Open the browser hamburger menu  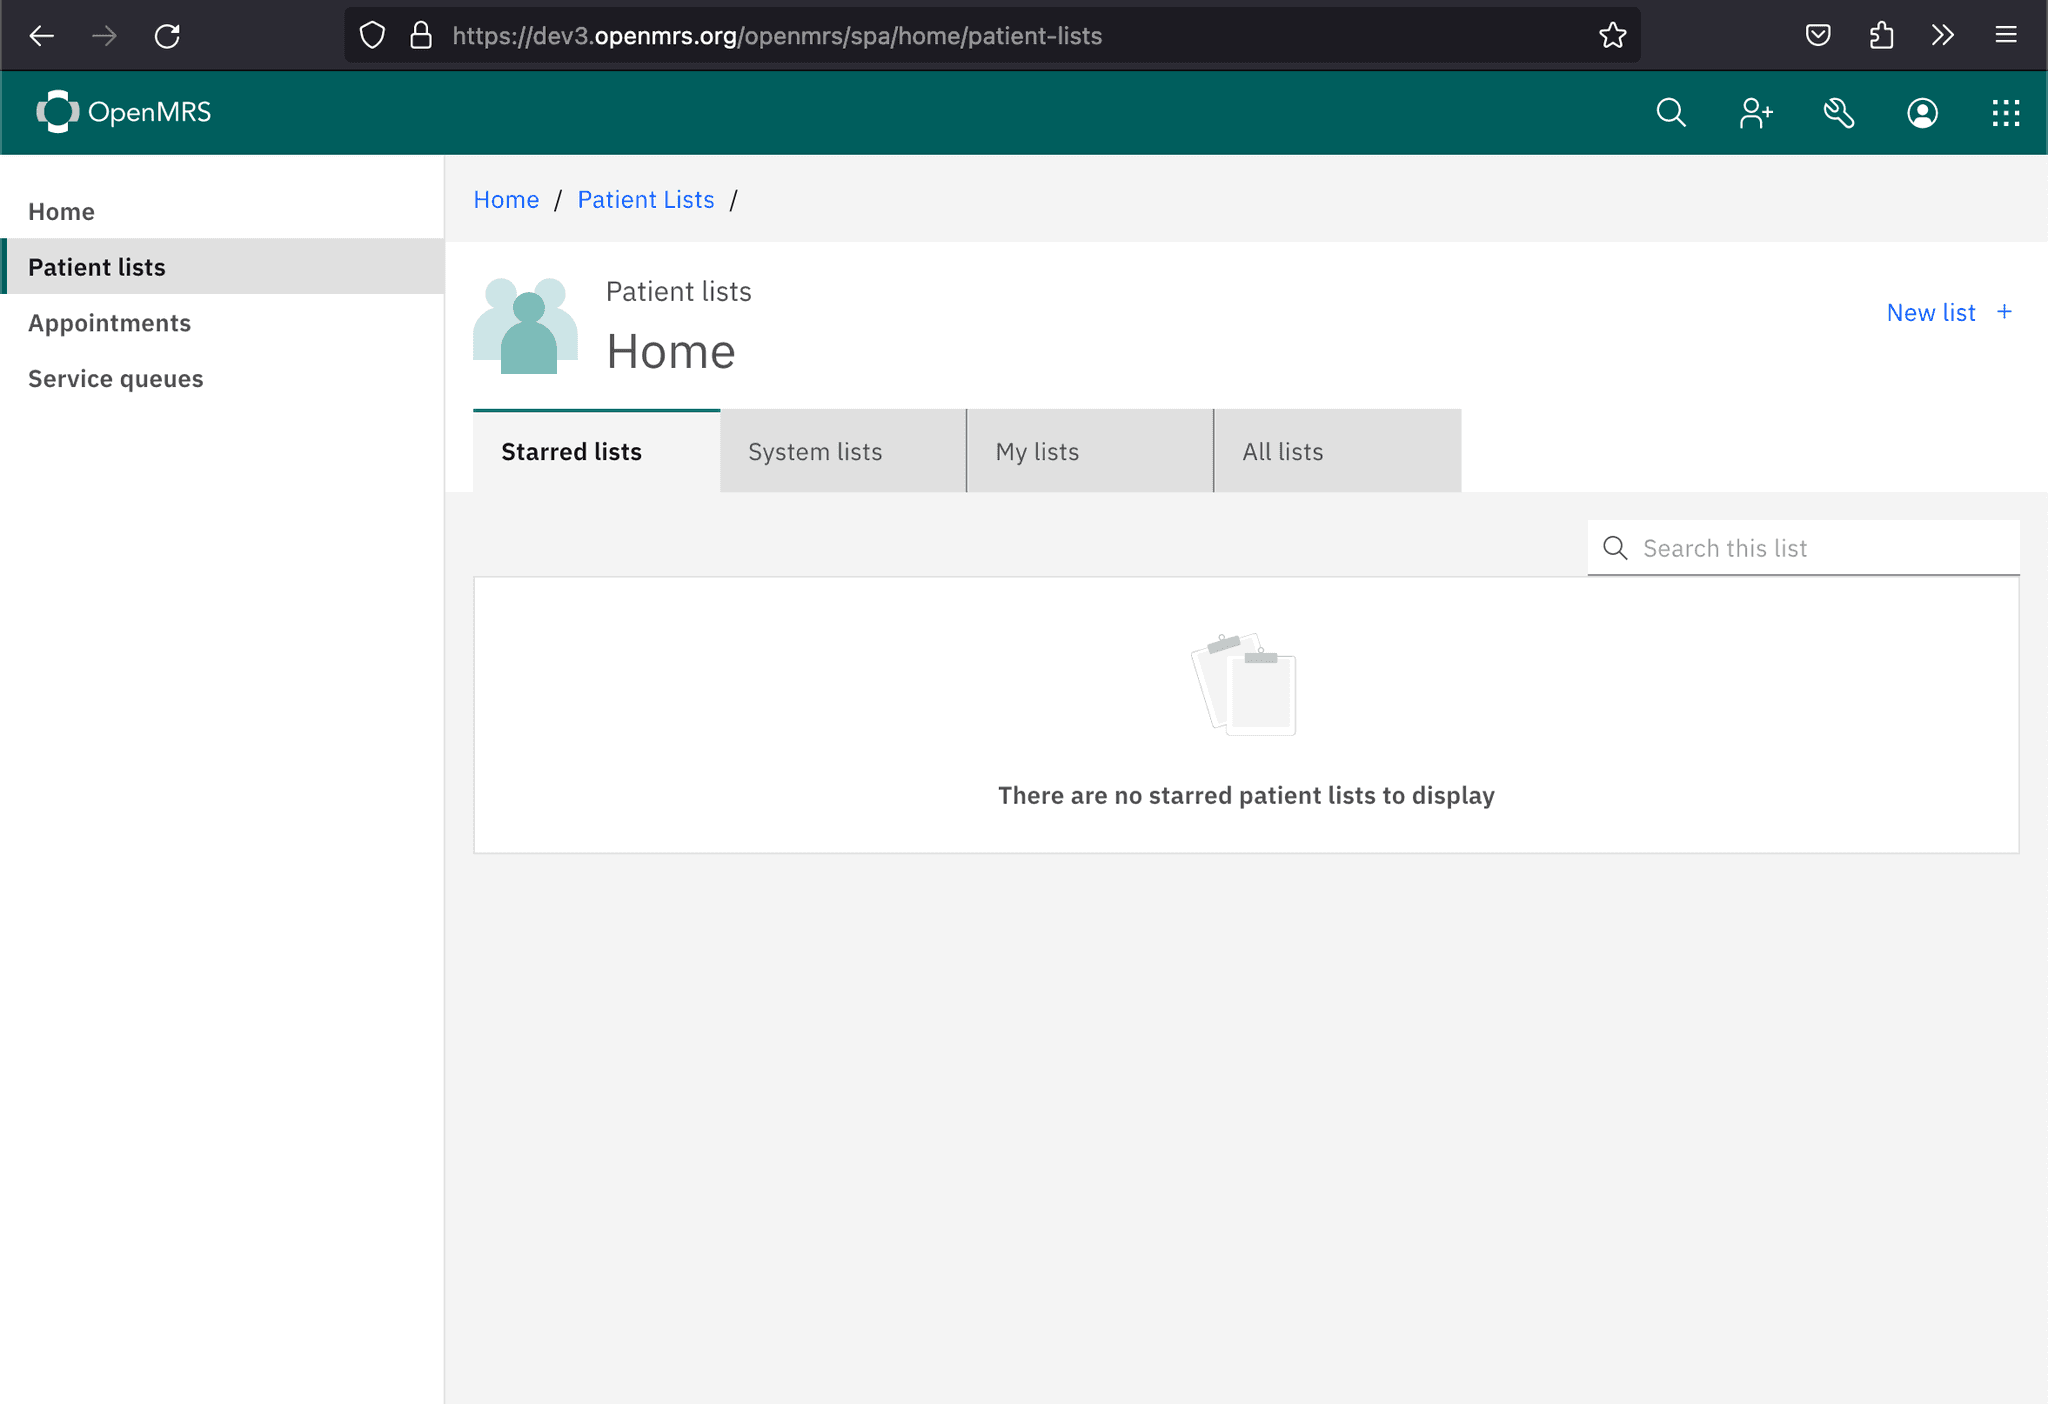click(x=2006, y=36)
